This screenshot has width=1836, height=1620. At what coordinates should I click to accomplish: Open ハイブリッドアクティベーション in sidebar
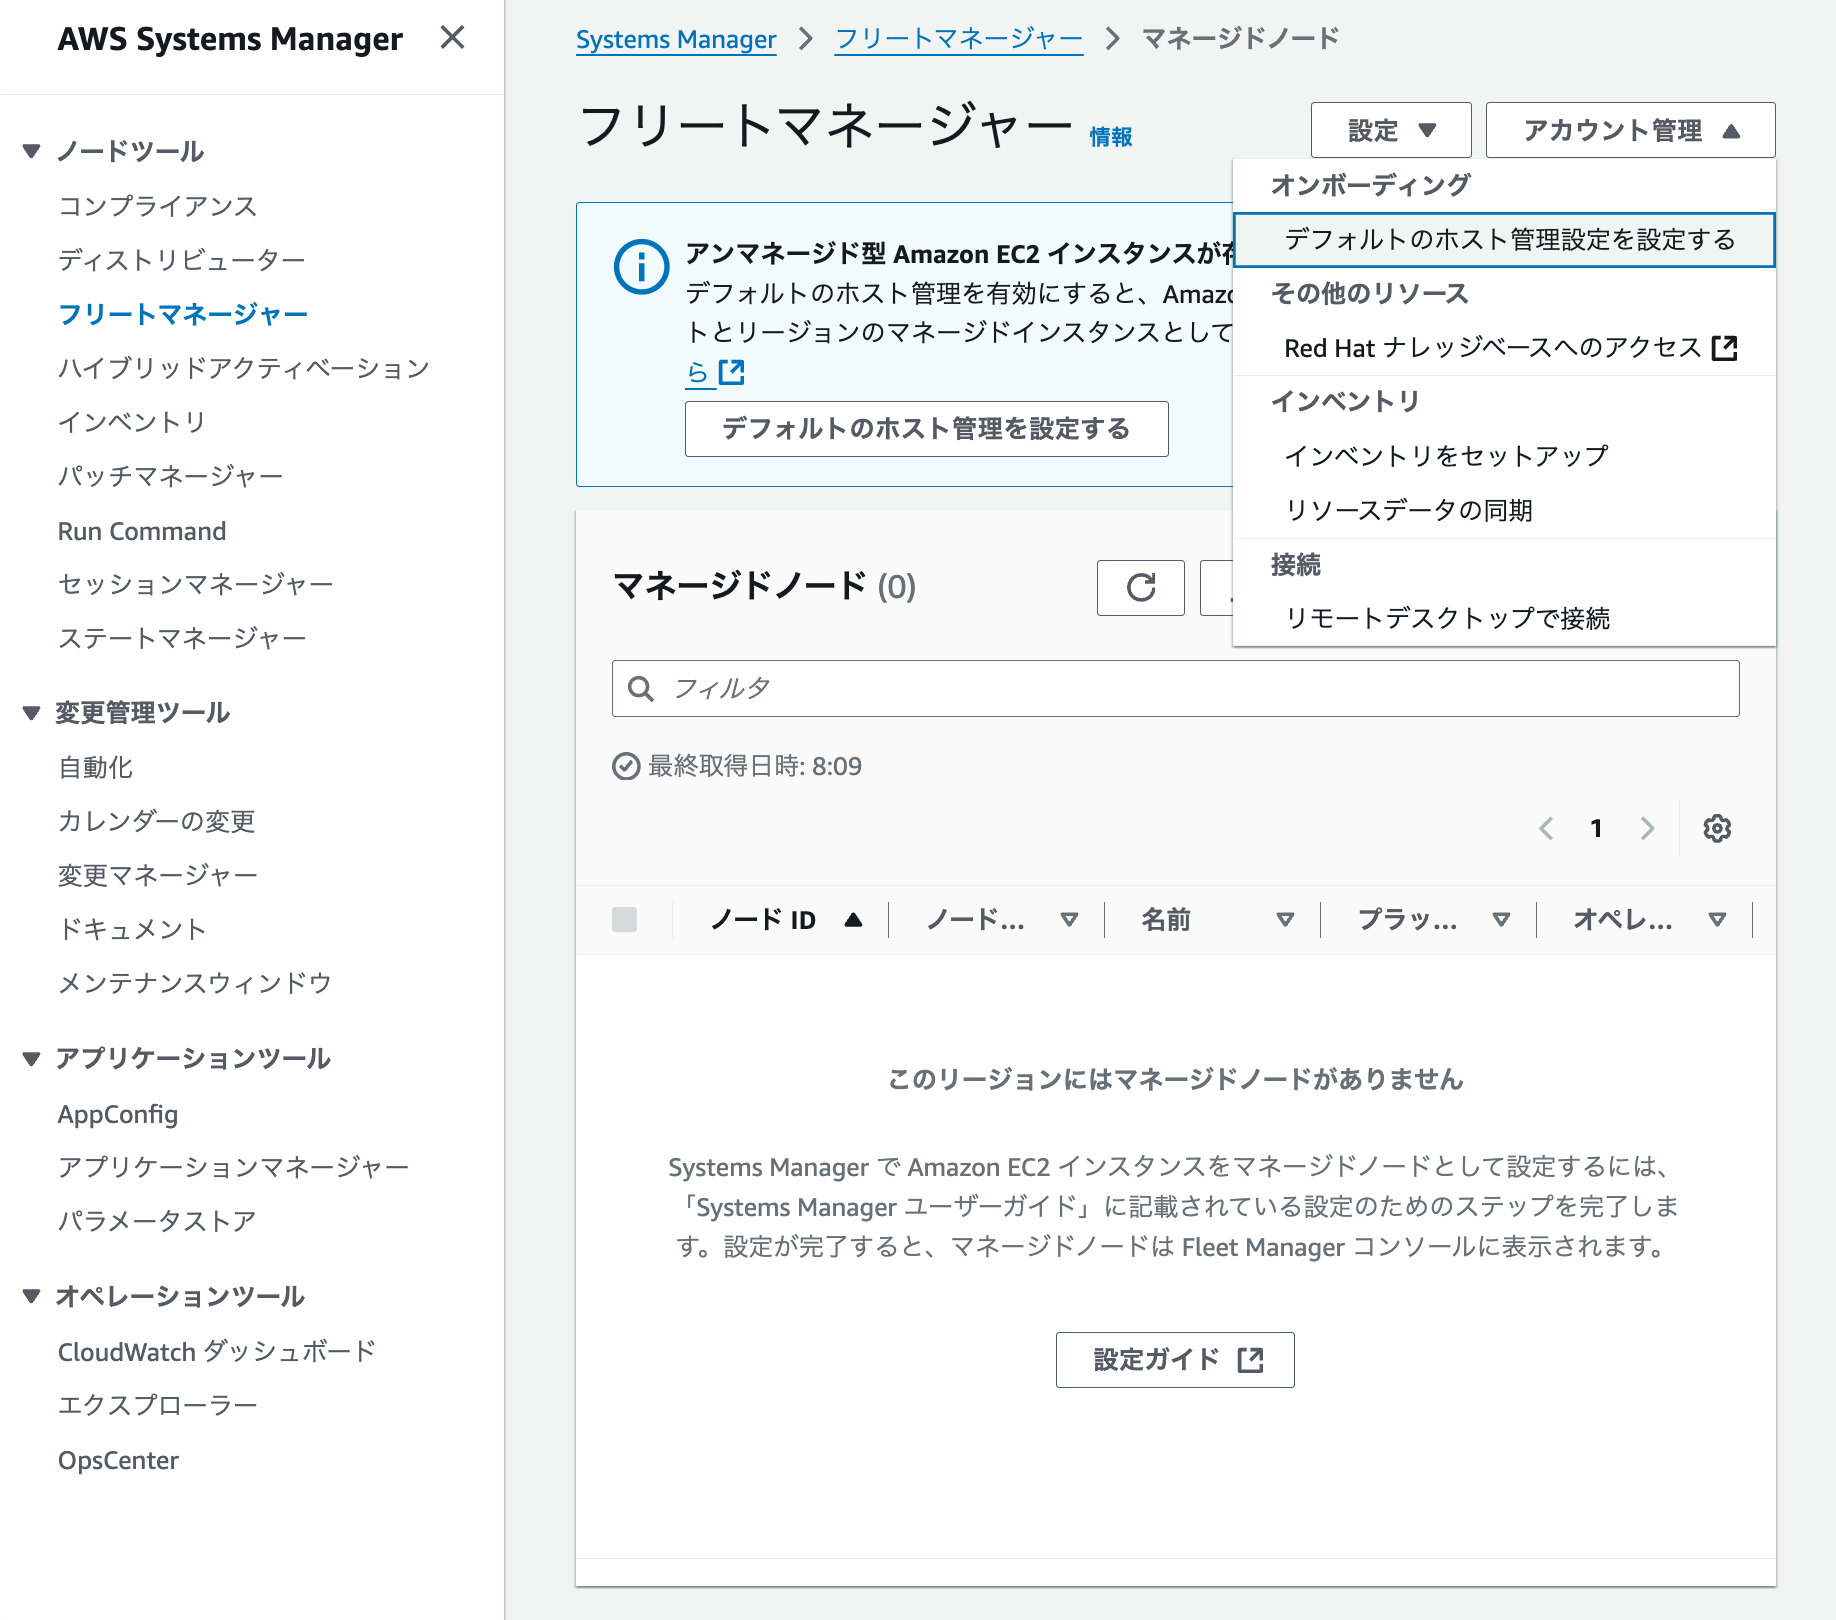click(244, 368)
